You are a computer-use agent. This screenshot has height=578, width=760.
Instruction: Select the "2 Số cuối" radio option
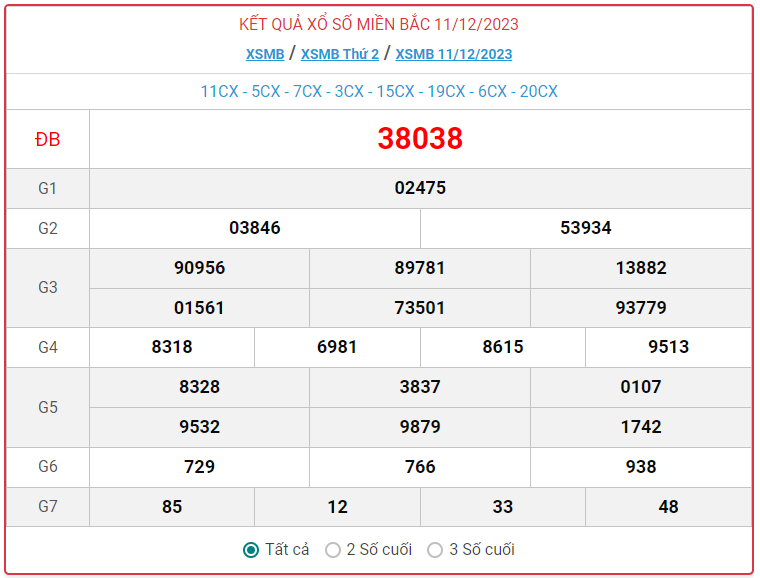[x=333, y=550]
